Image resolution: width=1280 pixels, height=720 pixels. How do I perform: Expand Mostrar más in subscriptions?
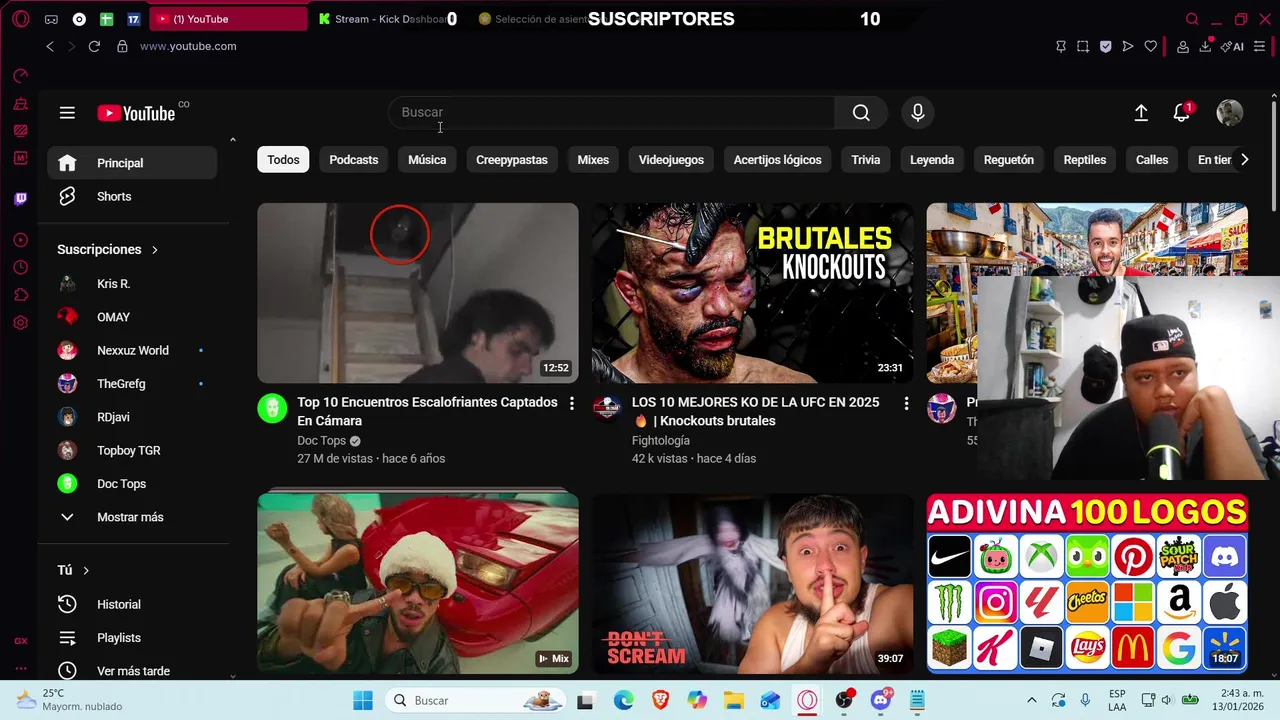[x=132, y=517]
